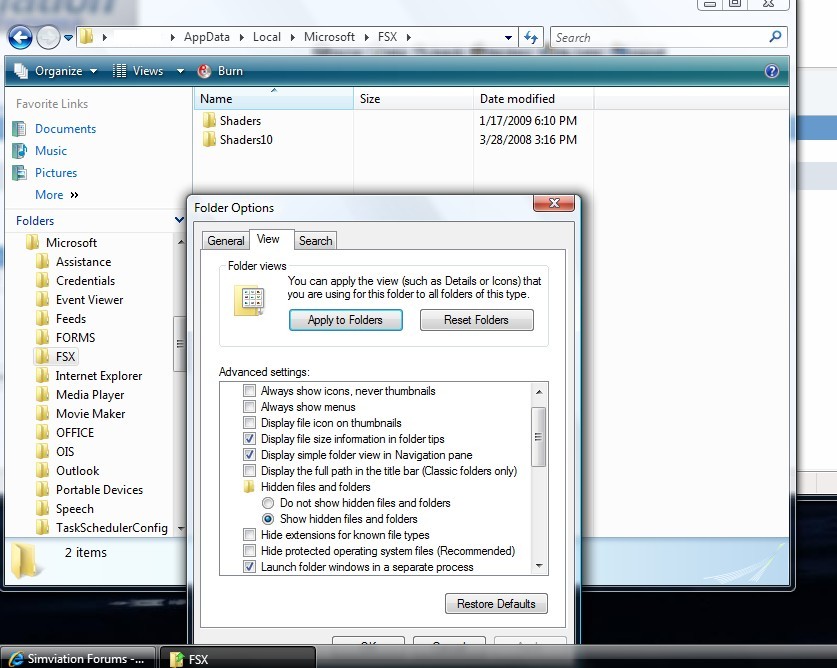Select the Music favorite link icon

point(19,151)
